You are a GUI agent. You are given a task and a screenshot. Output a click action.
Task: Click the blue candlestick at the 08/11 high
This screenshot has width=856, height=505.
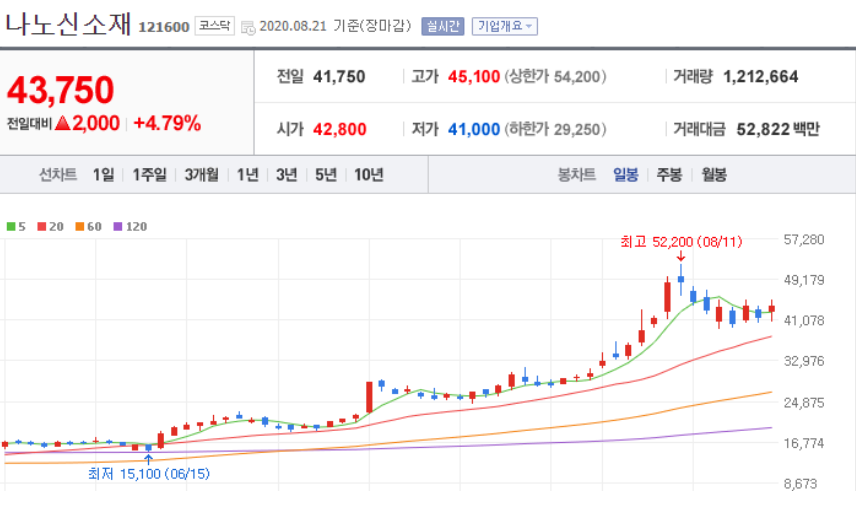point(681,279)
